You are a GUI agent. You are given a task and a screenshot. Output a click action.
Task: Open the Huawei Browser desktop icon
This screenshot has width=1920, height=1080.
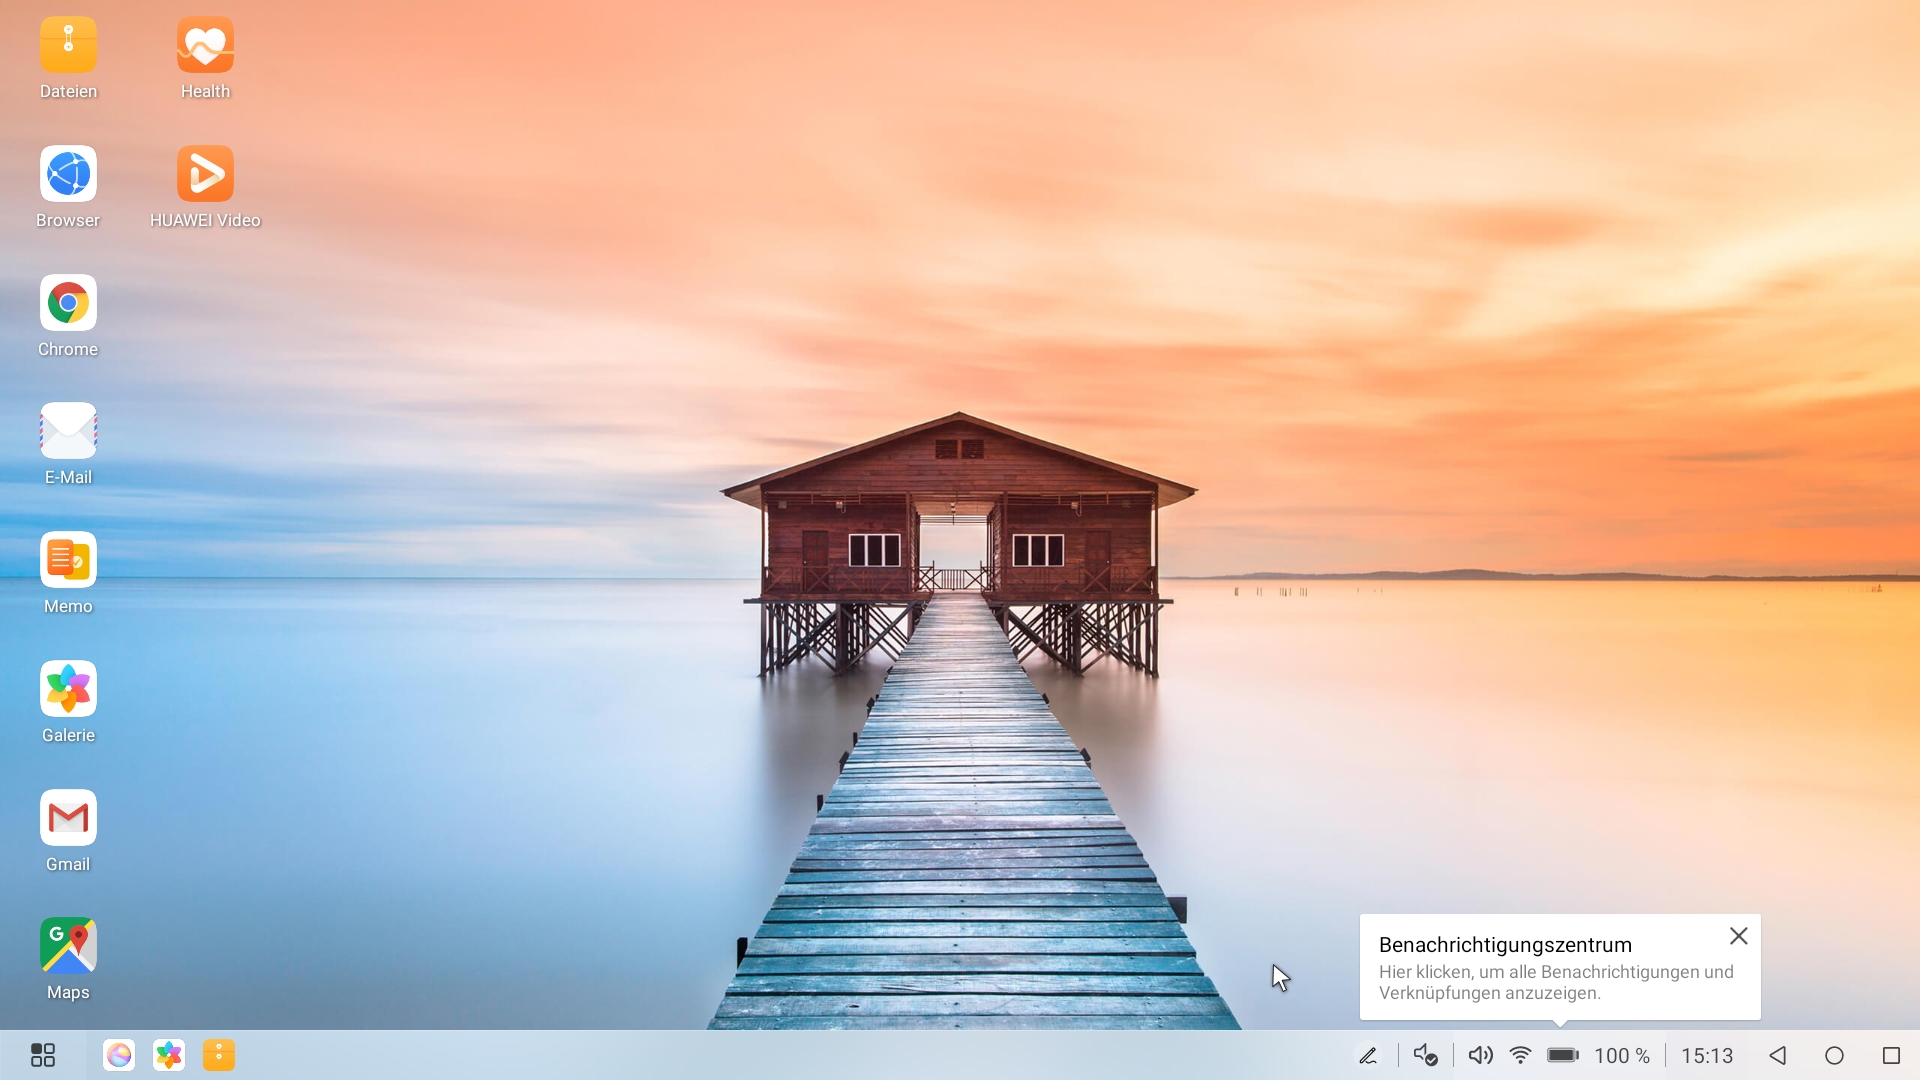tap(68, 174)
